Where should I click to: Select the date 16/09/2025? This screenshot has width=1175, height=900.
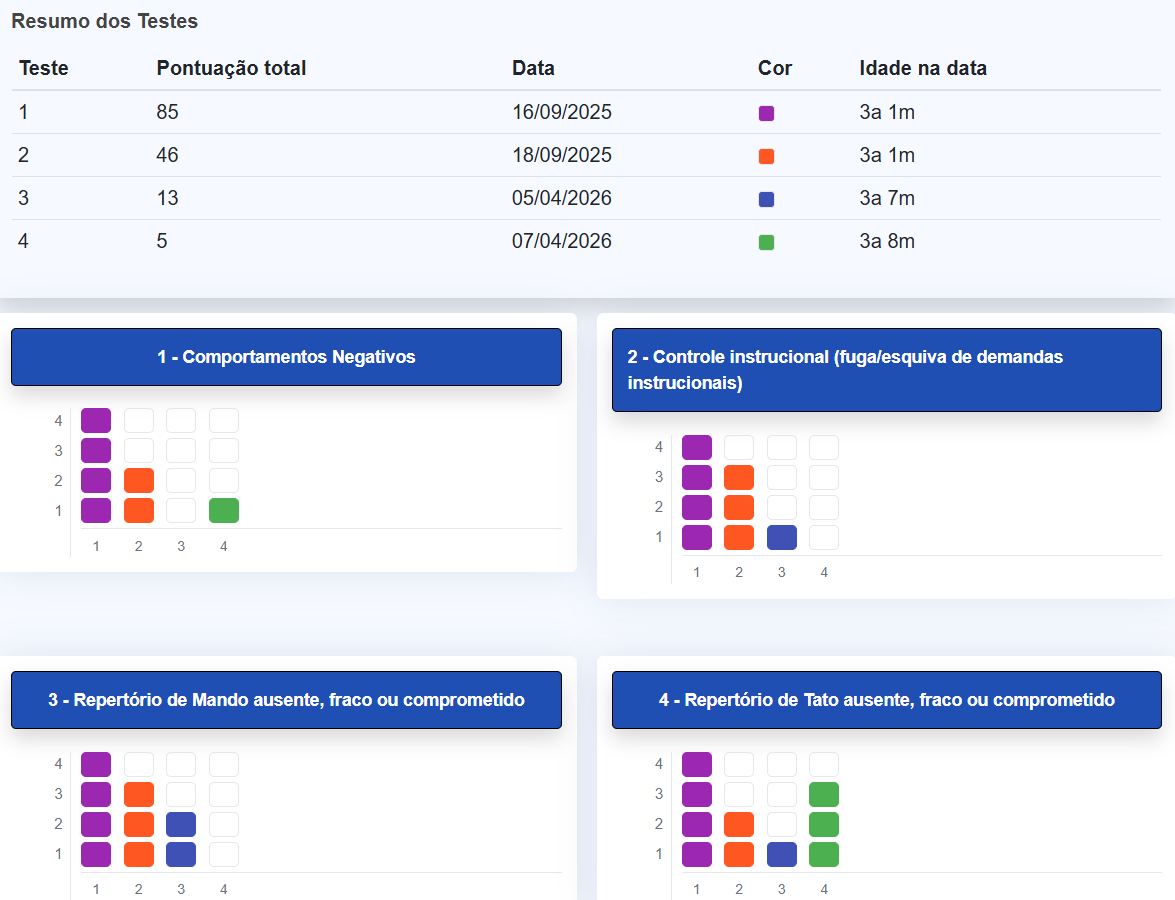[x=561, y=112]
